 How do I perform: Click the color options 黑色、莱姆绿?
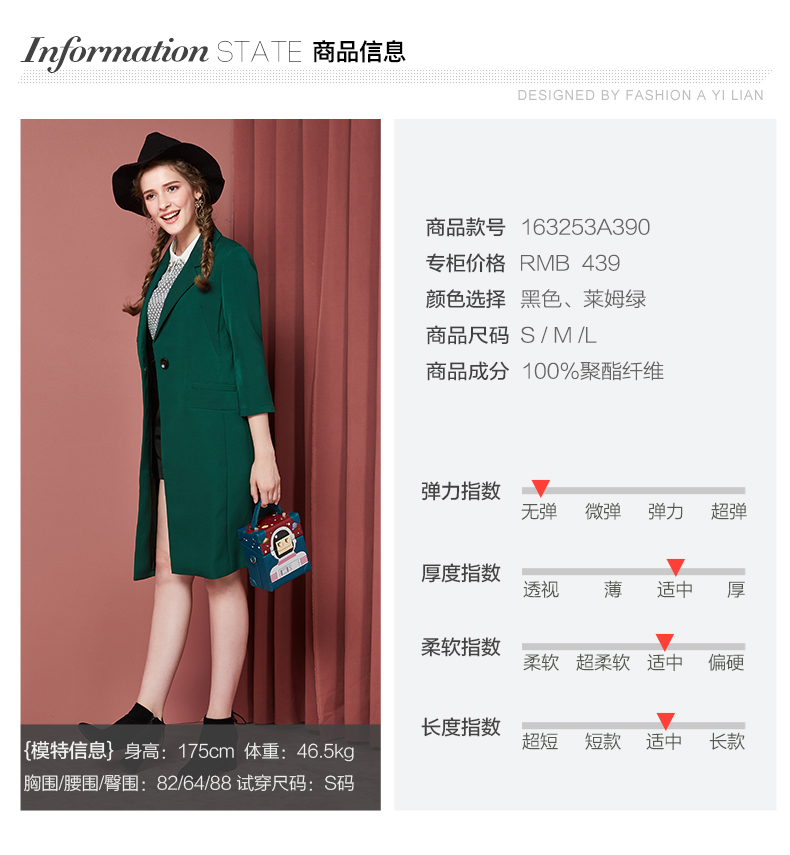pyautogui.click(x=583, y=299)
